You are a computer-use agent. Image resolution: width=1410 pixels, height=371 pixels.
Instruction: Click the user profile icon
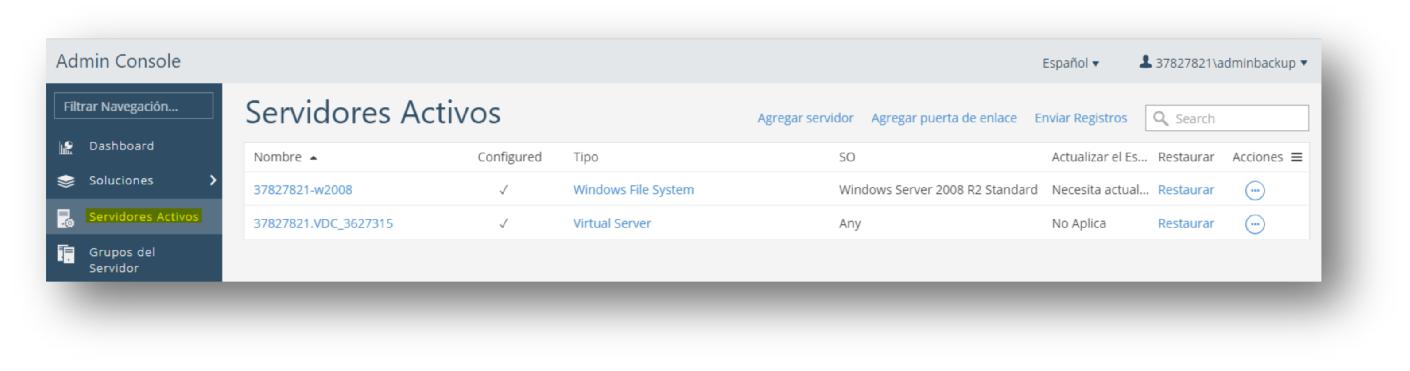(1146, 63)
